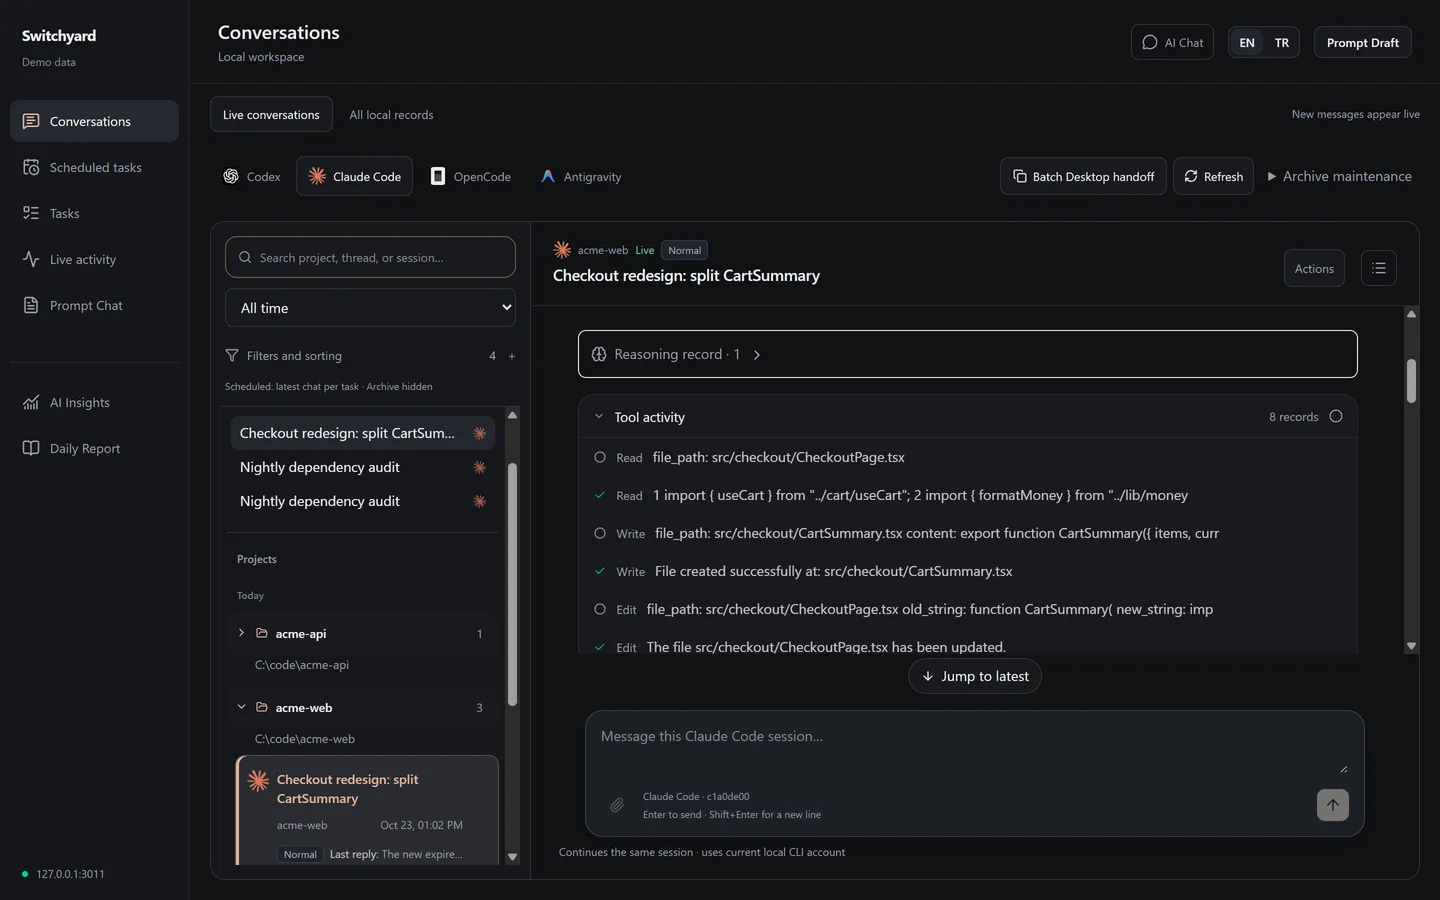Open Conversations in the sidebar
This screenshot has height=900, width=1440.
click(94, 121)
